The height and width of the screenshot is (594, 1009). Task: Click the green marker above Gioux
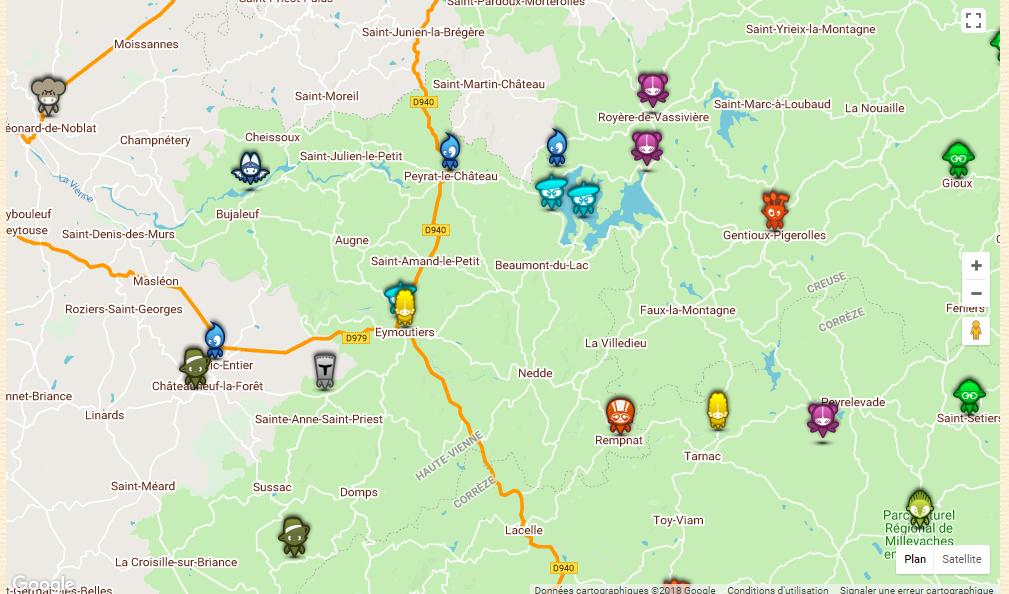(x=958, y=159)
